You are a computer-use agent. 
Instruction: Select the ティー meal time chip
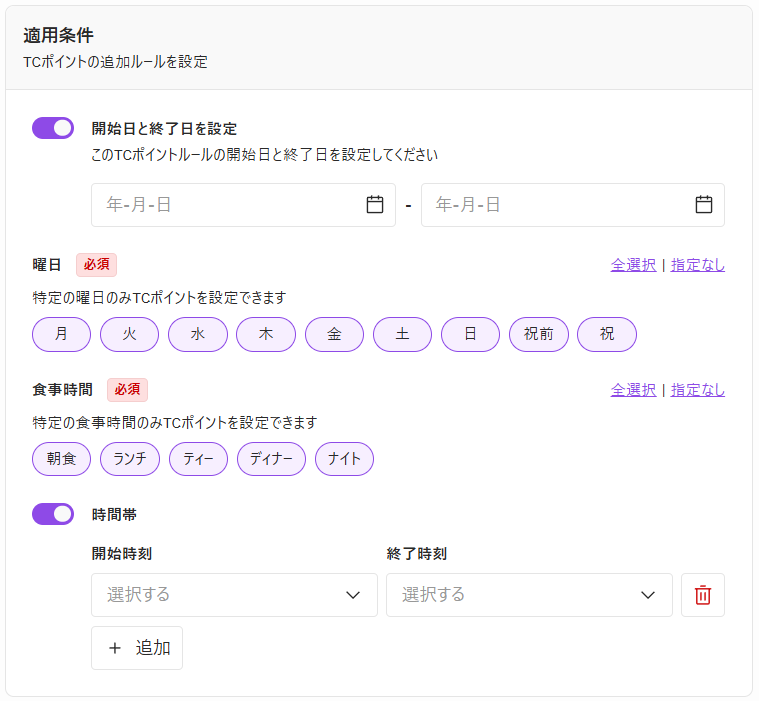[198, 459]
